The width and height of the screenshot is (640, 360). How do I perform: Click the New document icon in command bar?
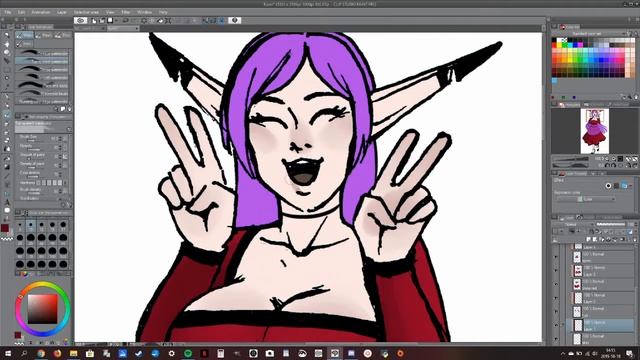(94, 20)
